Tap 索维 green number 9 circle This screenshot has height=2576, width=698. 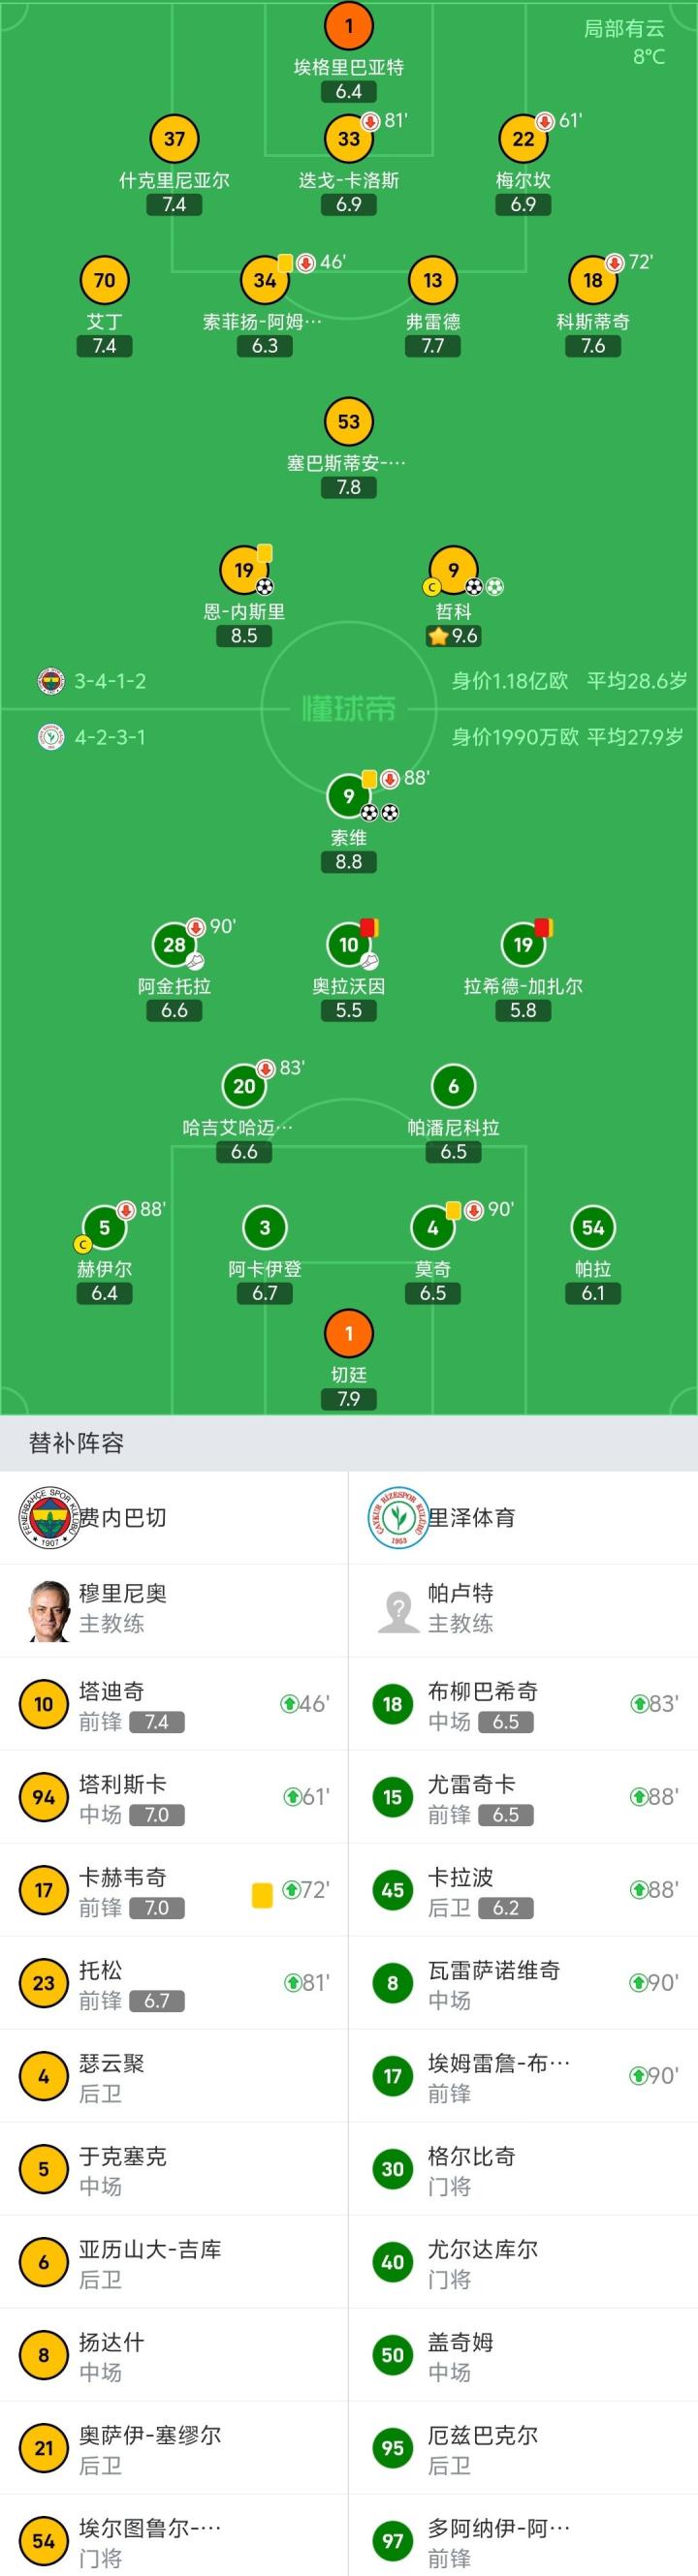pyautogui.click(x=348, y=796)
